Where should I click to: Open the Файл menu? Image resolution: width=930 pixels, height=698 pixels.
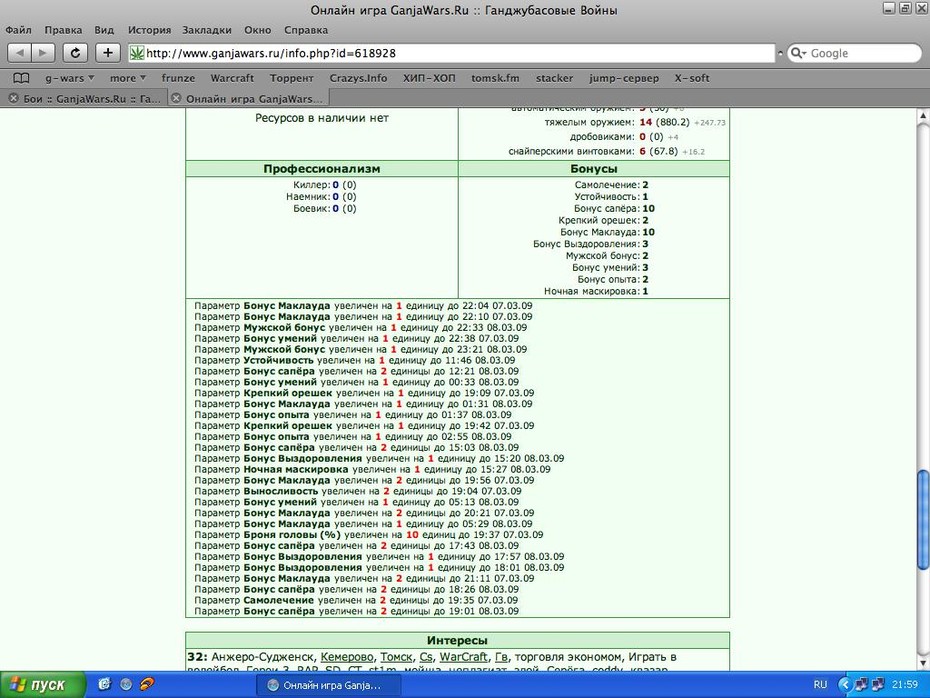[x=18, y=30]
